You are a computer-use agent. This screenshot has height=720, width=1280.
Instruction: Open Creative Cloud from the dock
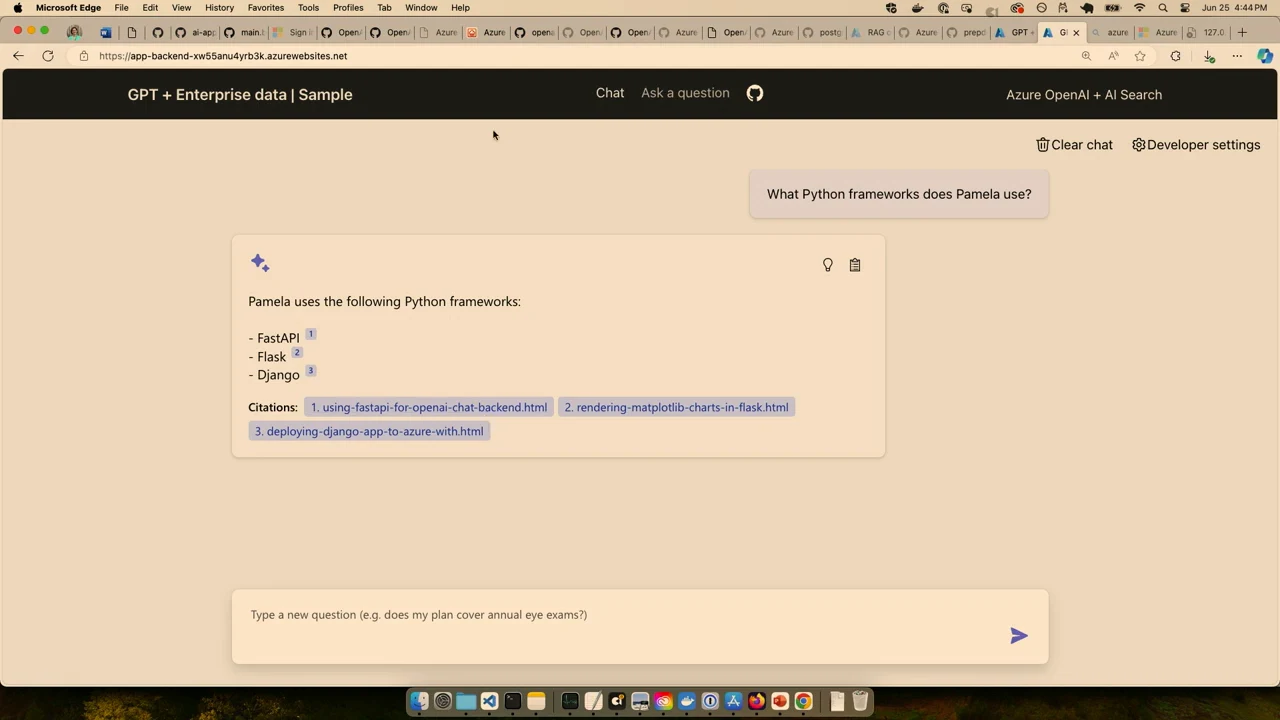(663, 701)
